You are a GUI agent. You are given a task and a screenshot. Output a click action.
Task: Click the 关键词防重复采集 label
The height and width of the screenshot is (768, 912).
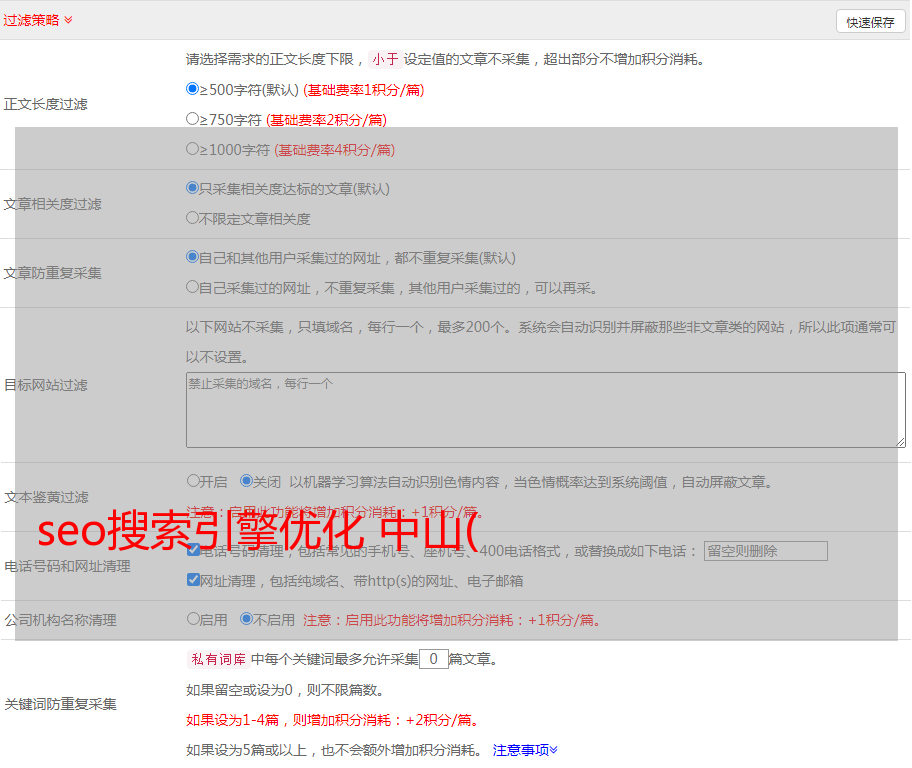click(x=60, y=705)
